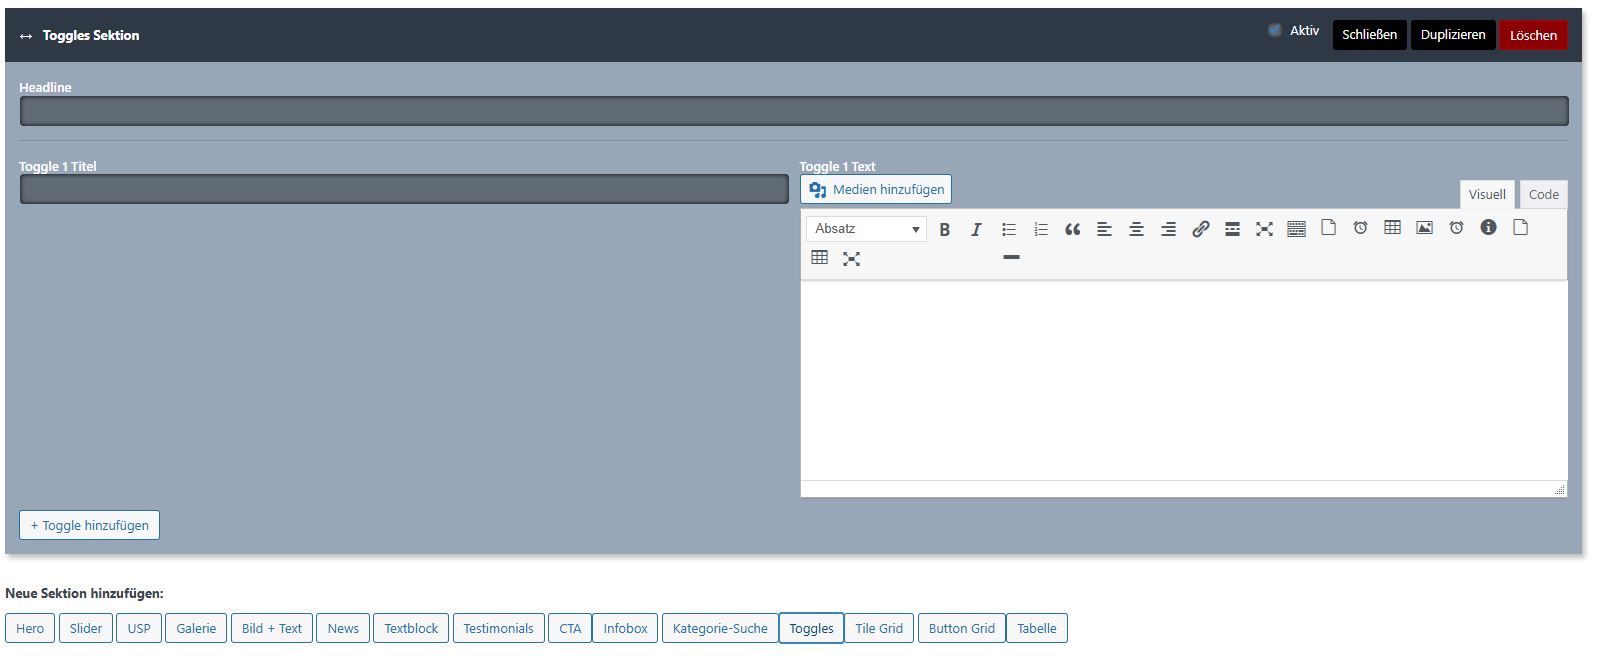Apply italic formatting in the editor

pos(976,229)
